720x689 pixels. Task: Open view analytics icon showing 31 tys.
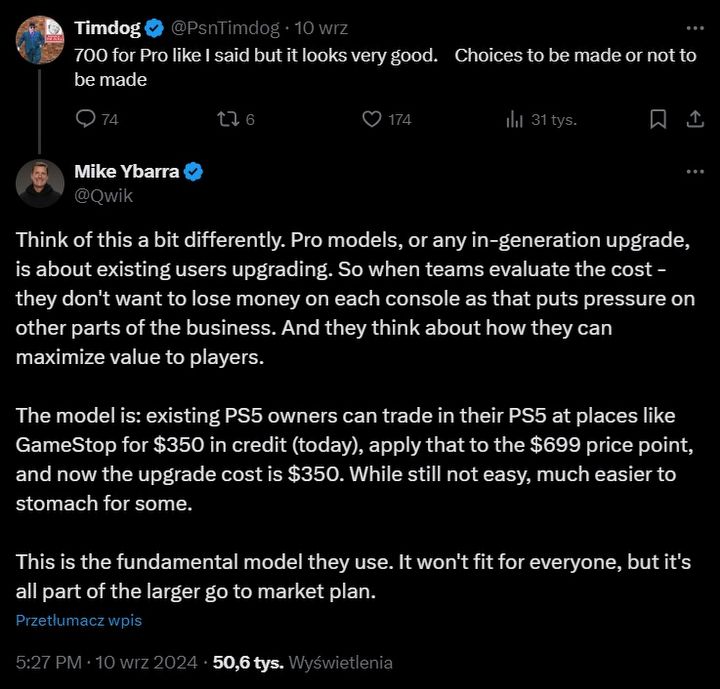pos(516,119)
